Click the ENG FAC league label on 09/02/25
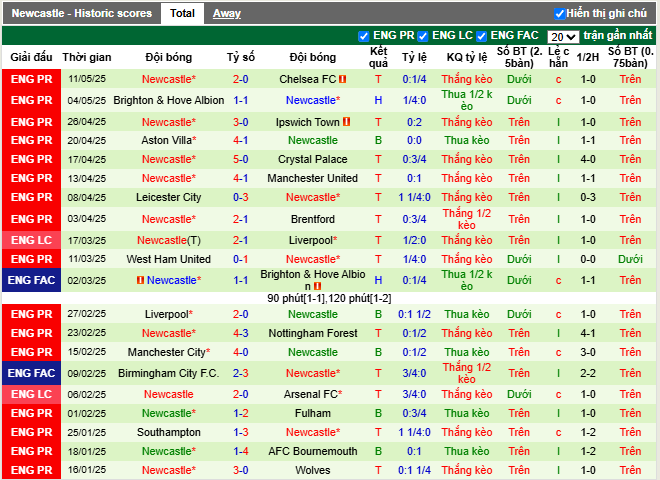Screen dimensions: 660x480 pos(32,373)
